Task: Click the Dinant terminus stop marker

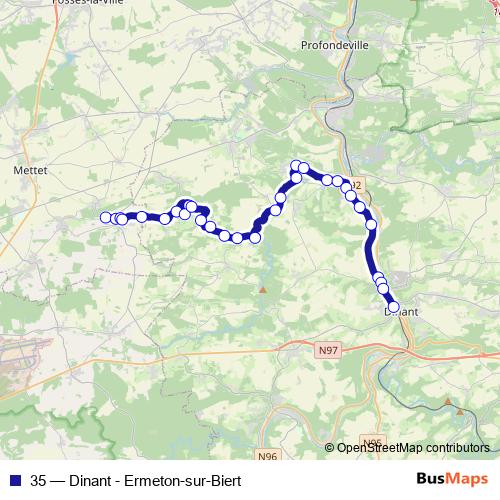Action: point(394,307)
